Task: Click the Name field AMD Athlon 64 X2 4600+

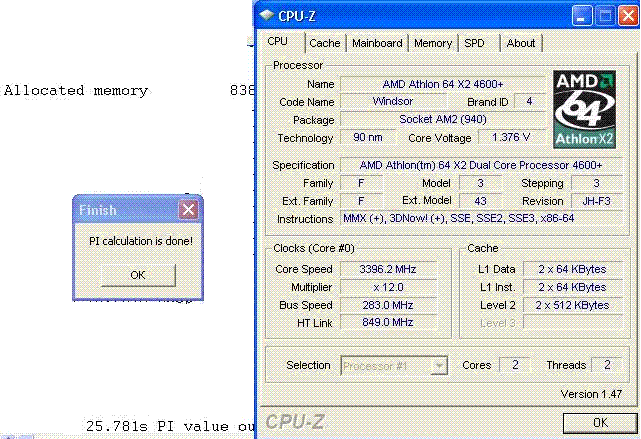Action: [443, 84]
